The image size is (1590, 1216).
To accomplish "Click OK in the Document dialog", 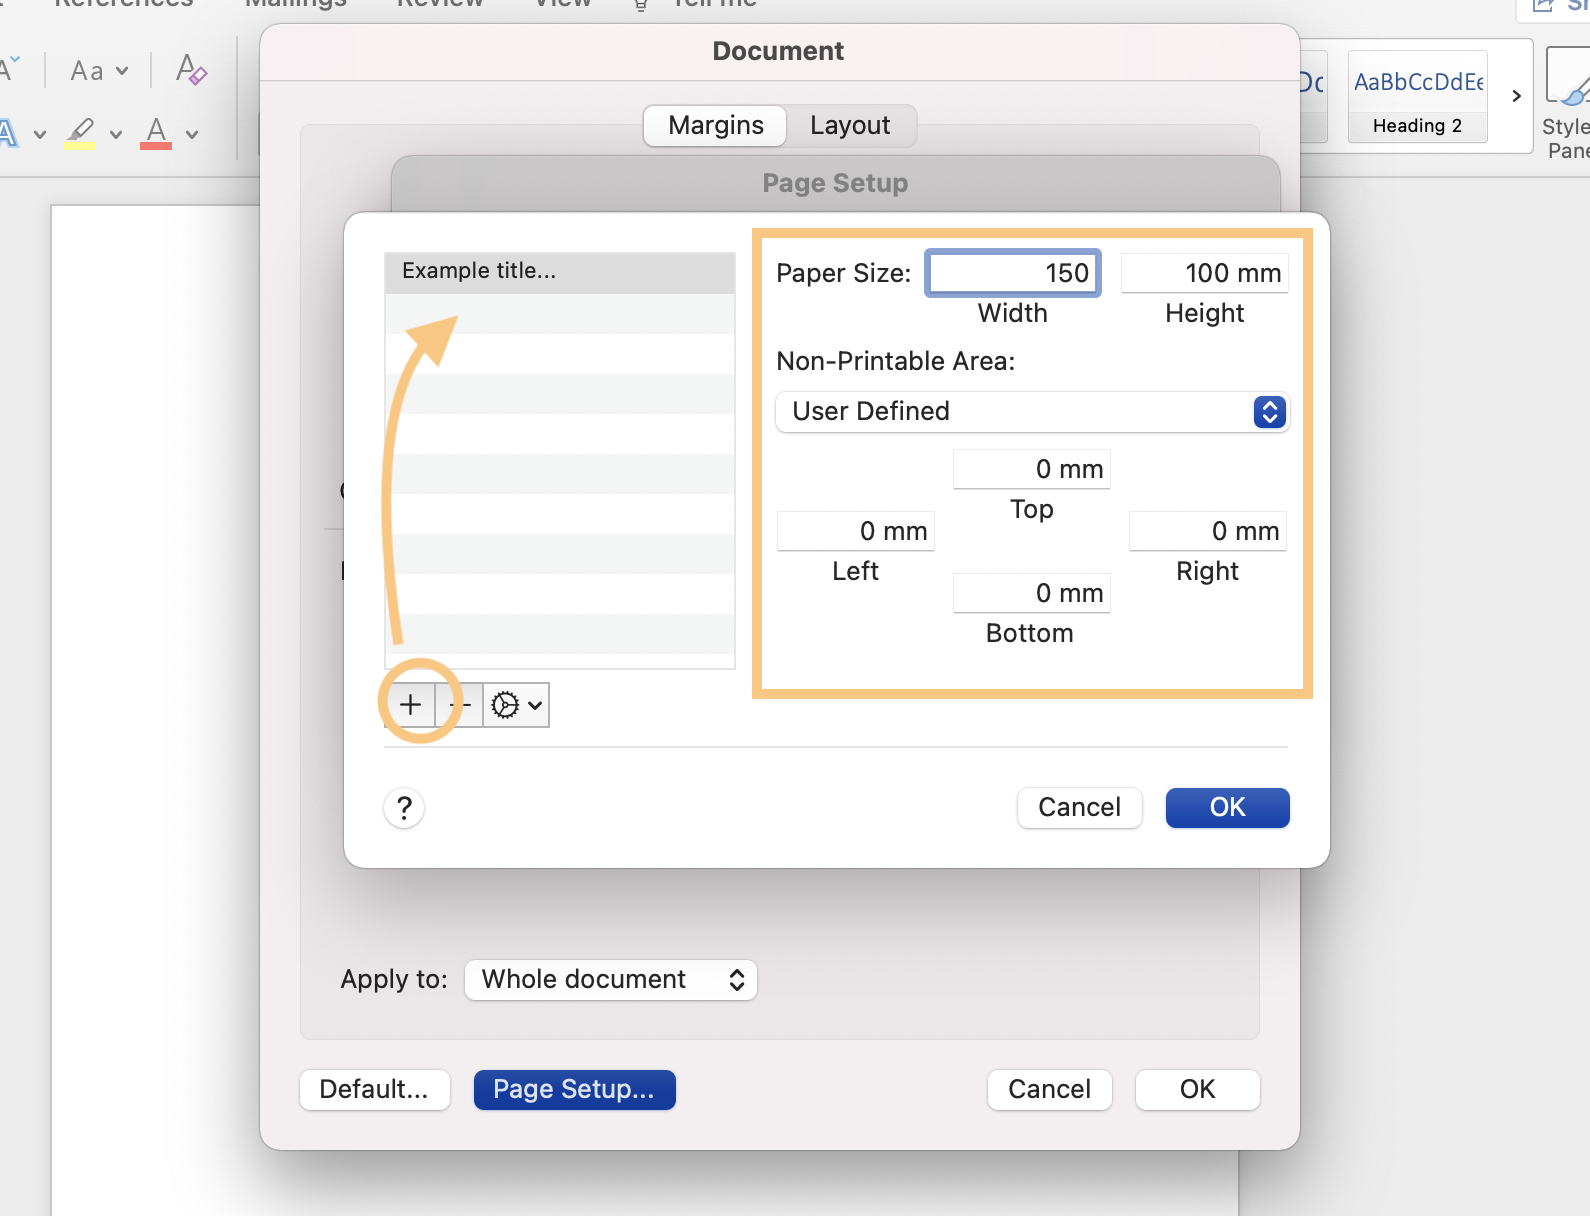I will coord(1197,1090).
